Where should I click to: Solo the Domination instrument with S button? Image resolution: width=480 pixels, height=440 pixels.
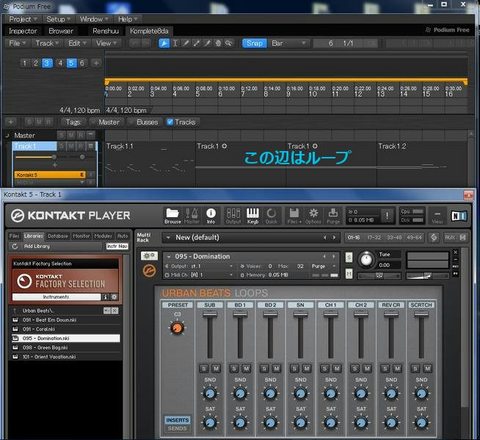point(349,257)
